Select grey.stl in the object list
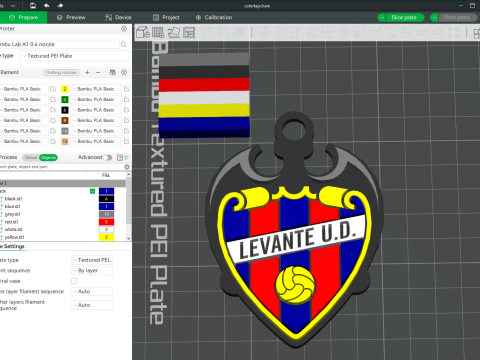The width and height of the screenshot is (480, 360). coord(12,214)
